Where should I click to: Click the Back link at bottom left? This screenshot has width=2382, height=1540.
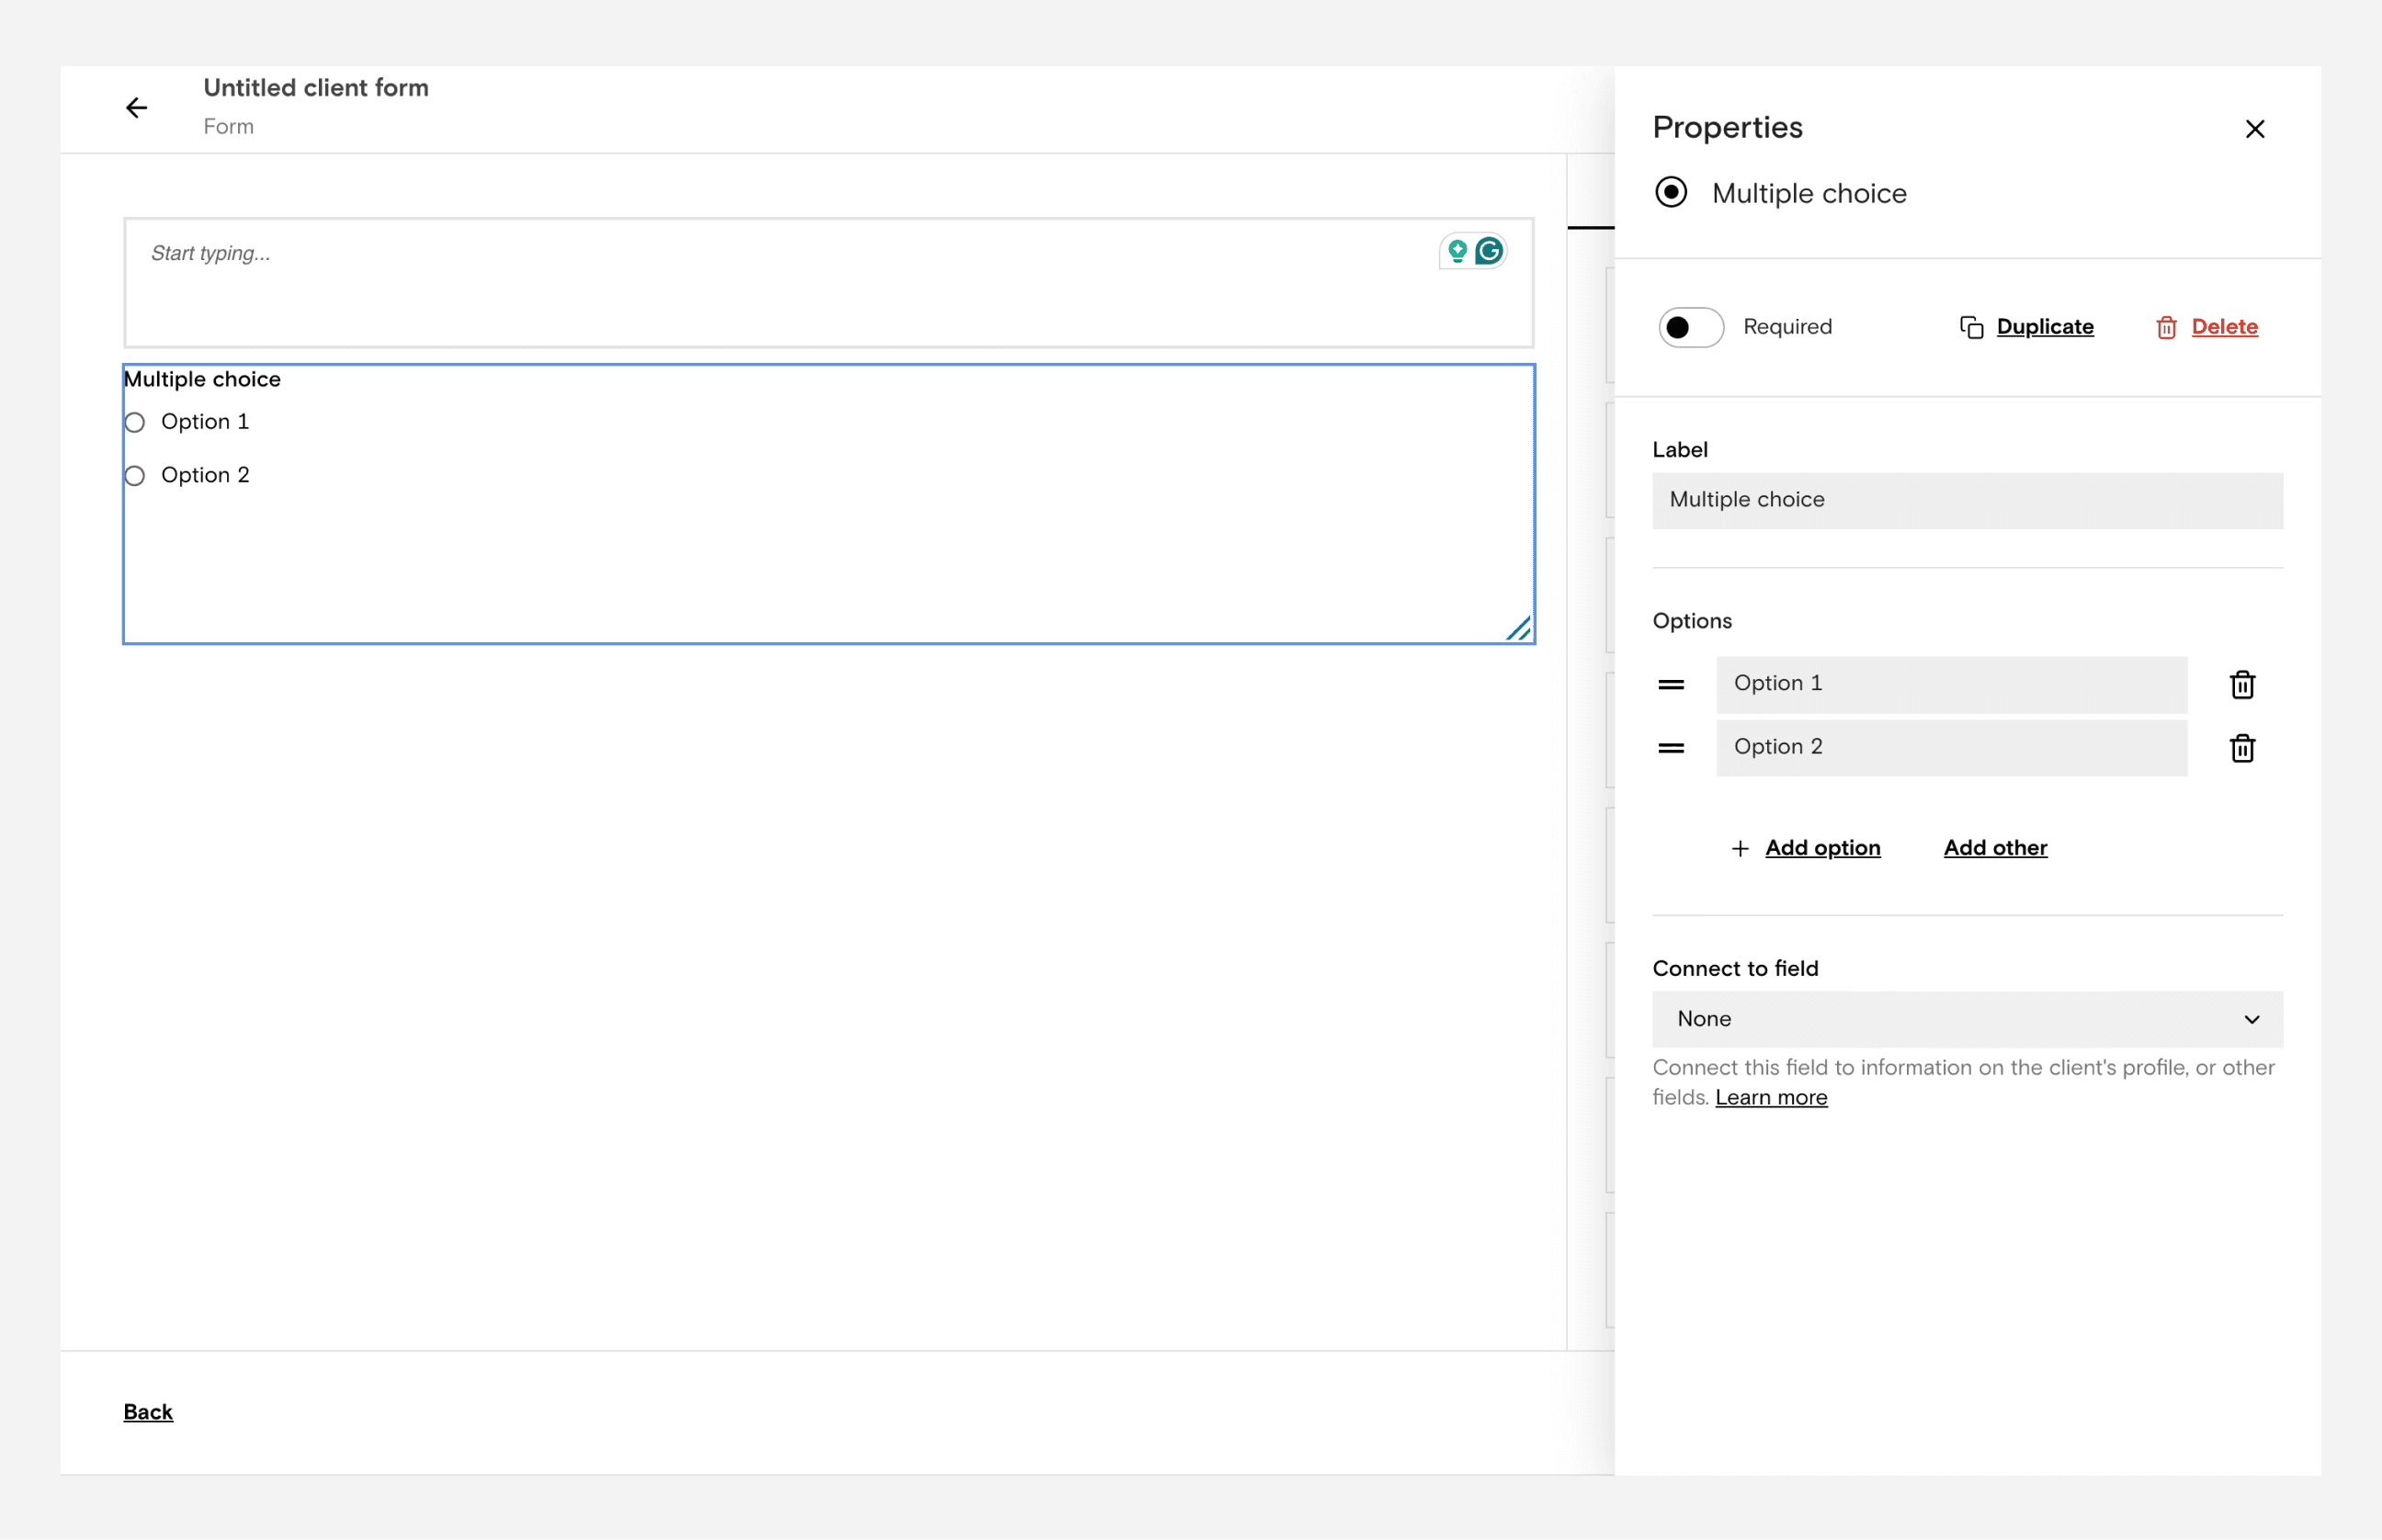pos(148,1411)
